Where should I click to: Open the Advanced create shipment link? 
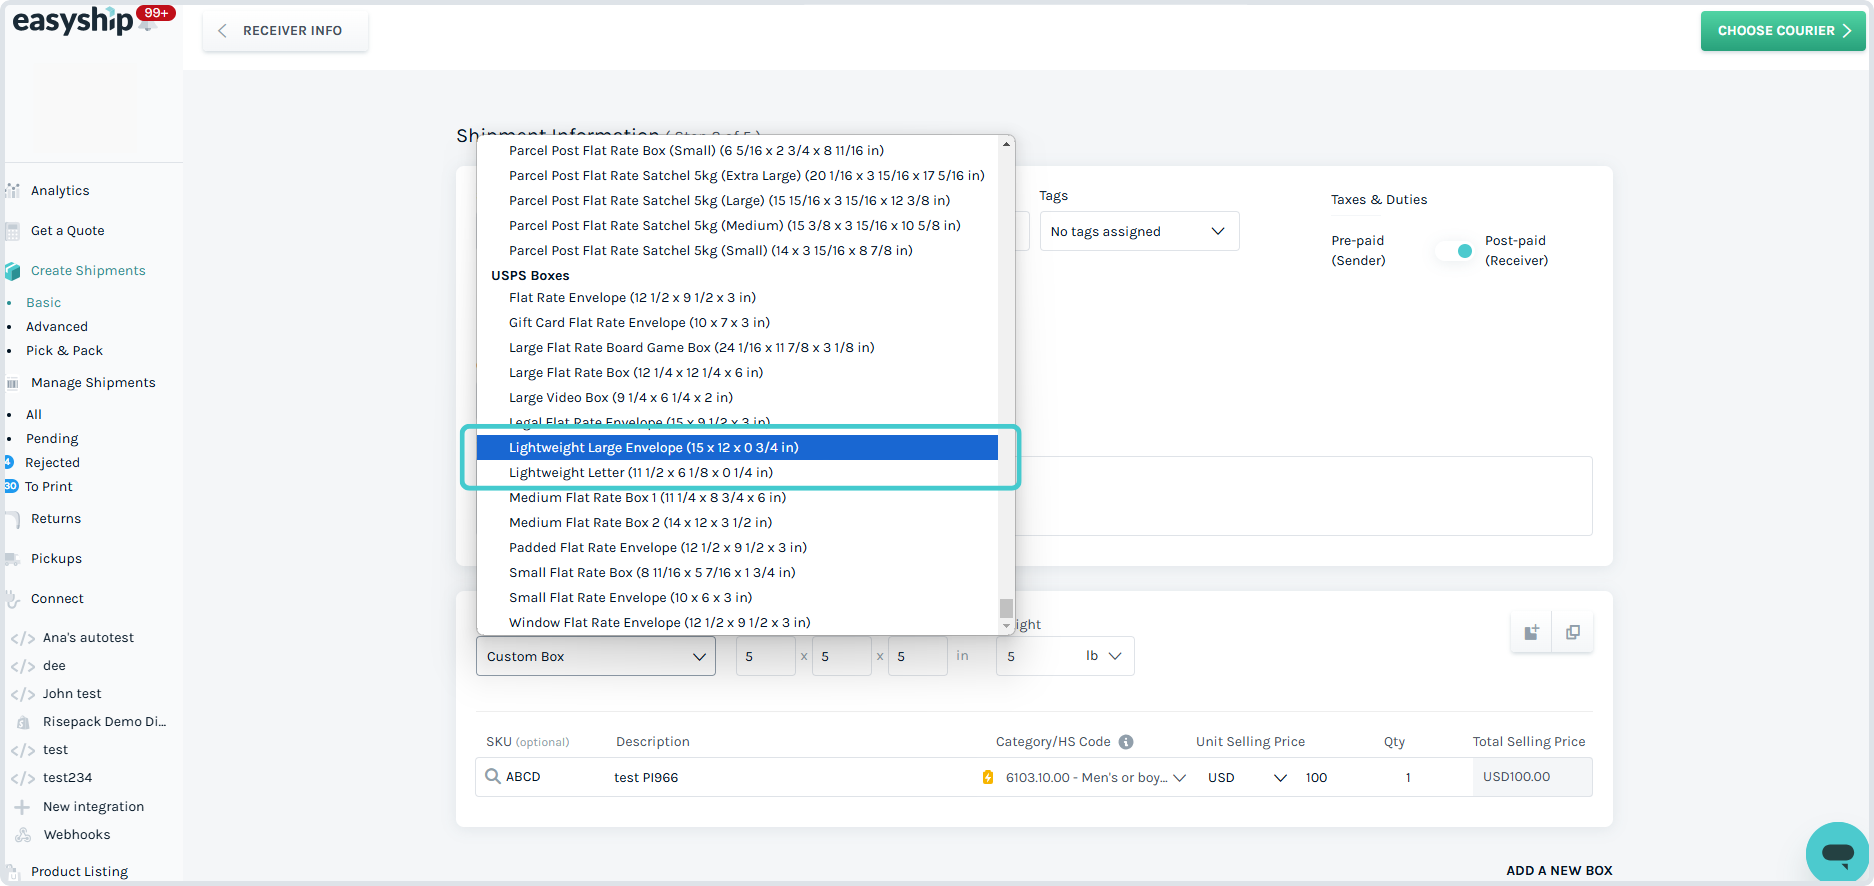[x=57, y=327]
